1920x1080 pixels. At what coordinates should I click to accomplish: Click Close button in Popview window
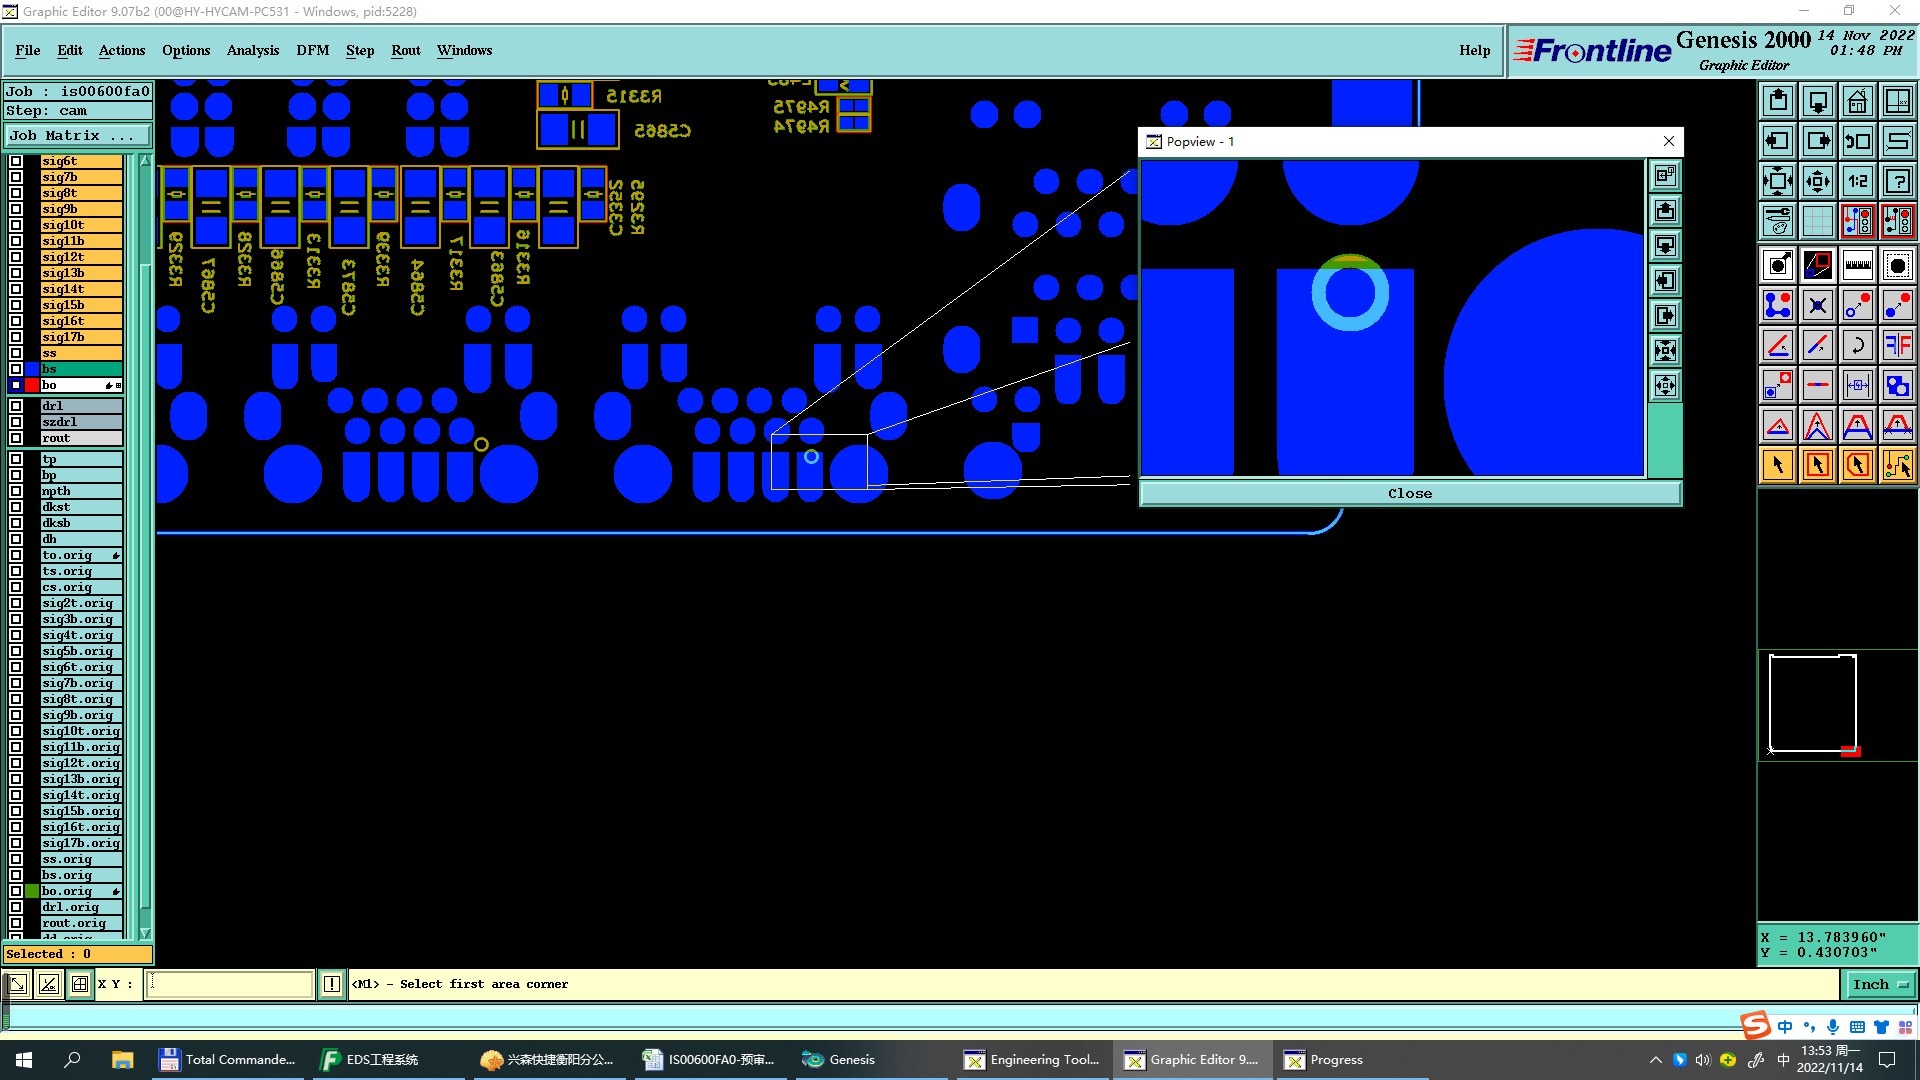pos(1409,493)
